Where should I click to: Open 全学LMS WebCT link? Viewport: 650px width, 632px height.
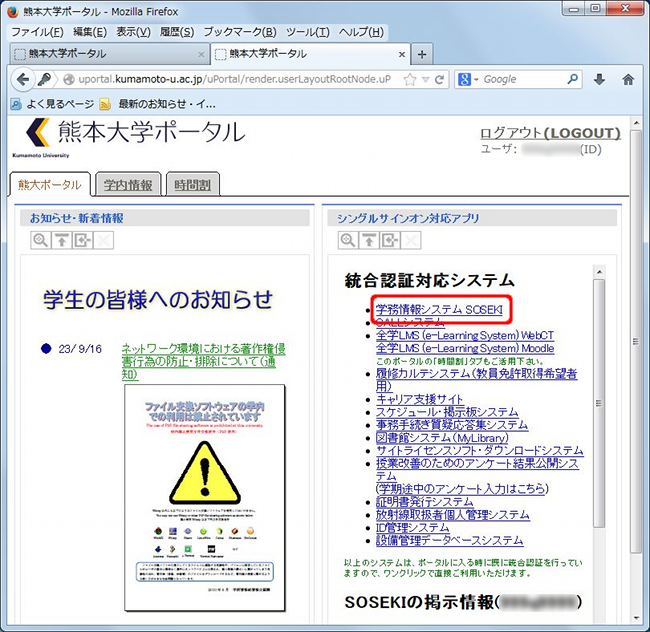click(465, 335)
